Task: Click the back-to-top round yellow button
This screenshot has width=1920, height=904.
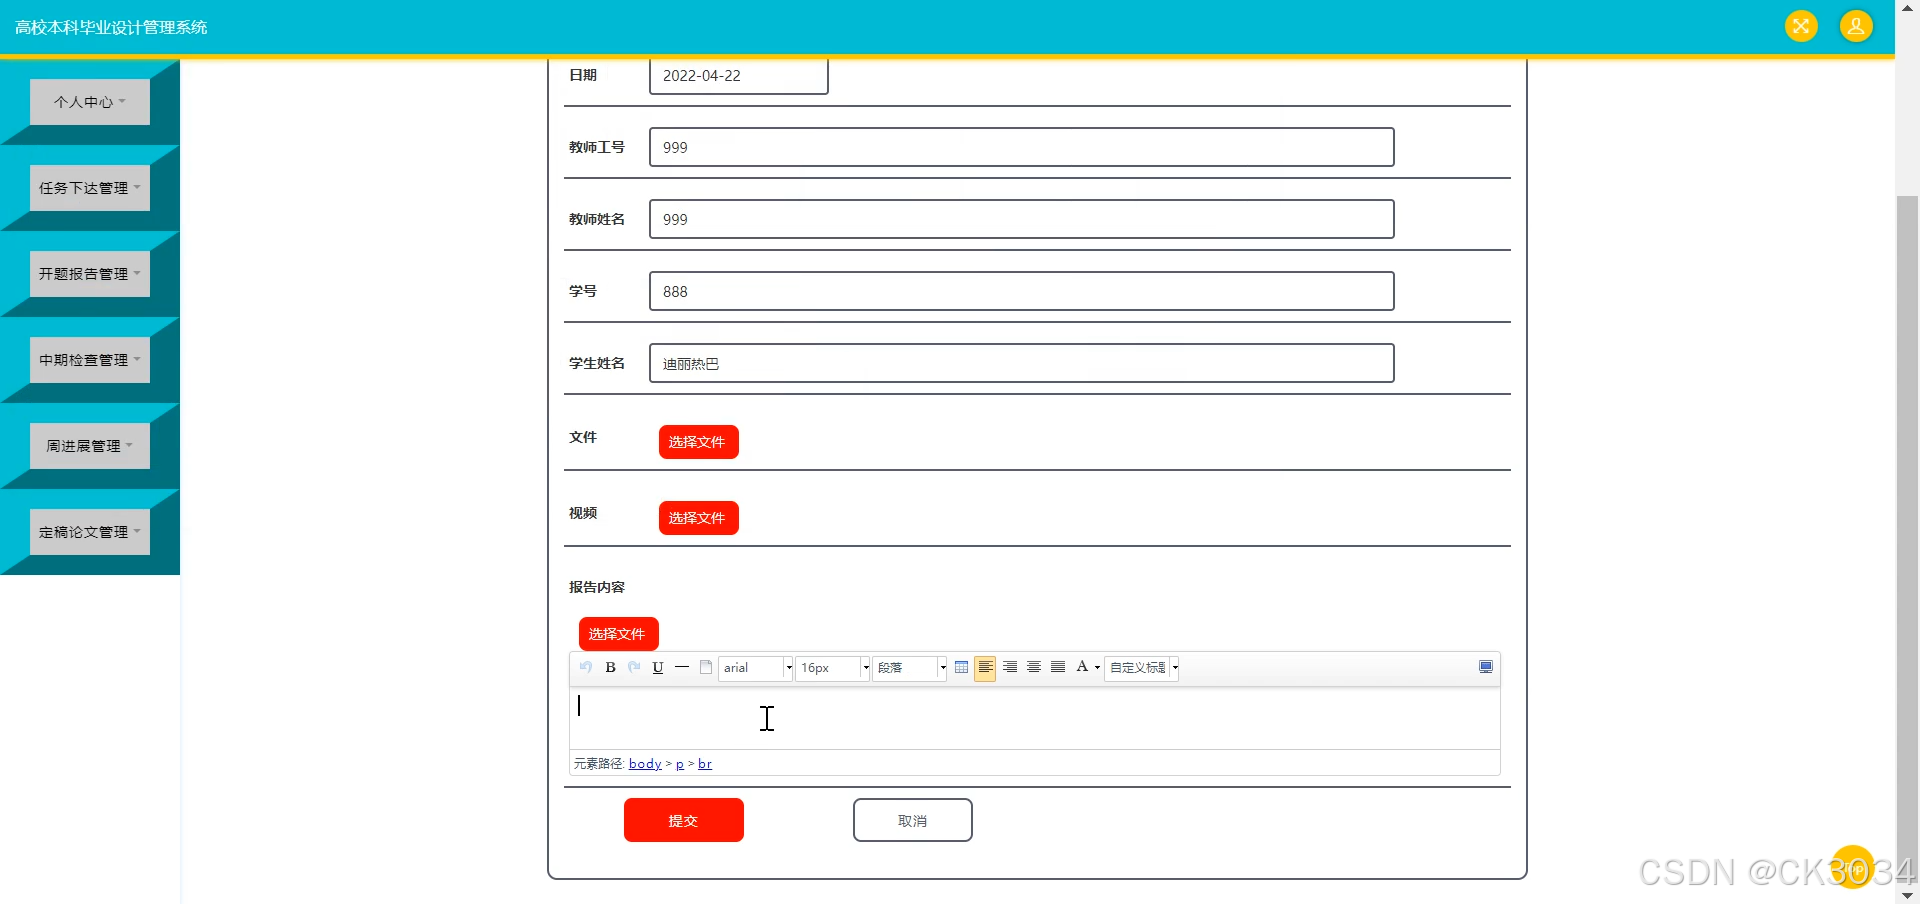Action: point(1853,867)
